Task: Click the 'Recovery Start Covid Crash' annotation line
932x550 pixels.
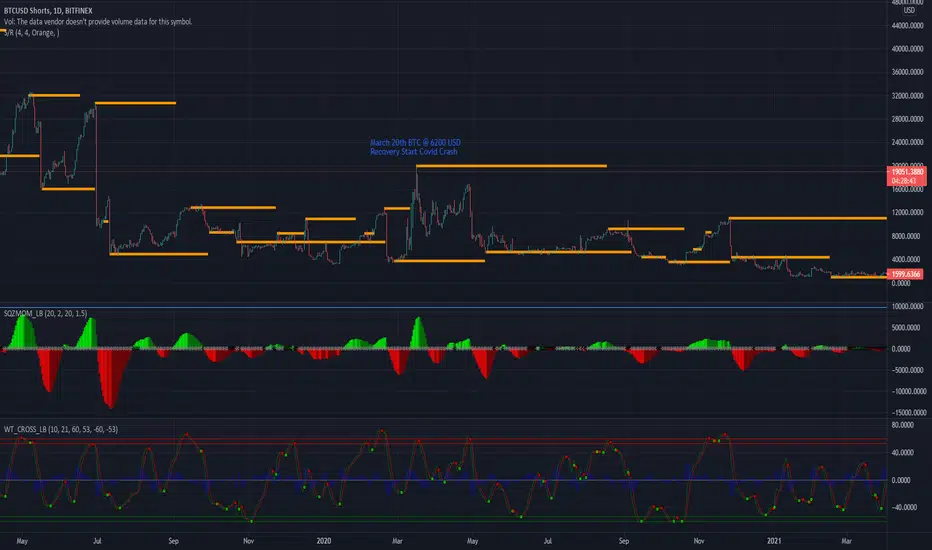Action: (414, 152)
